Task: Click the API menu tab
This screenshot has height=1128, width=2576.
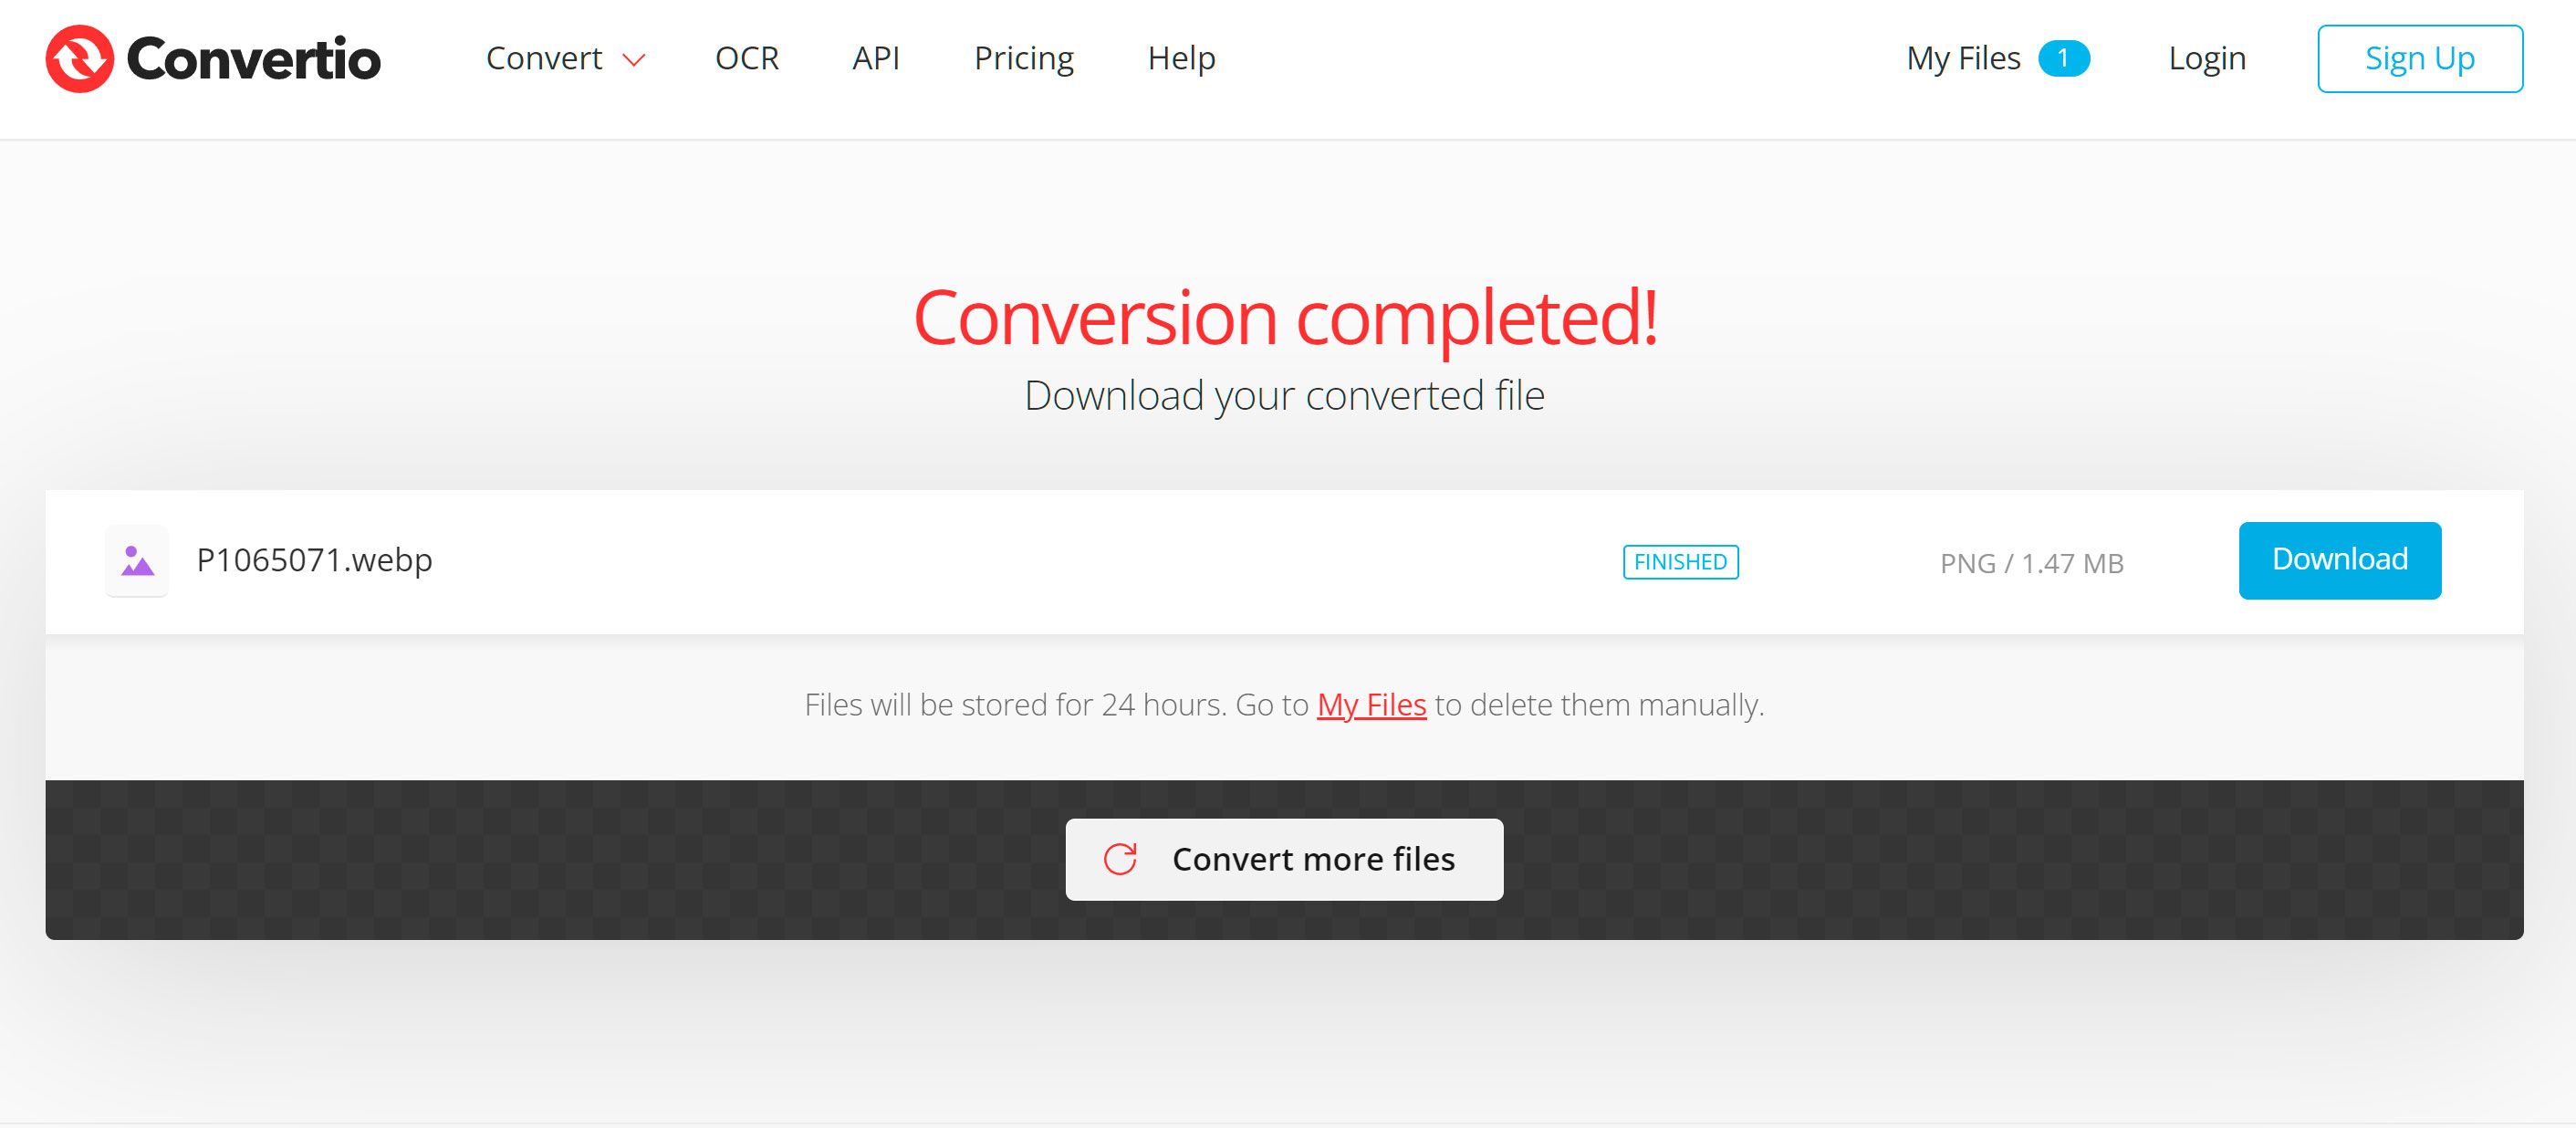Action: 876,57
